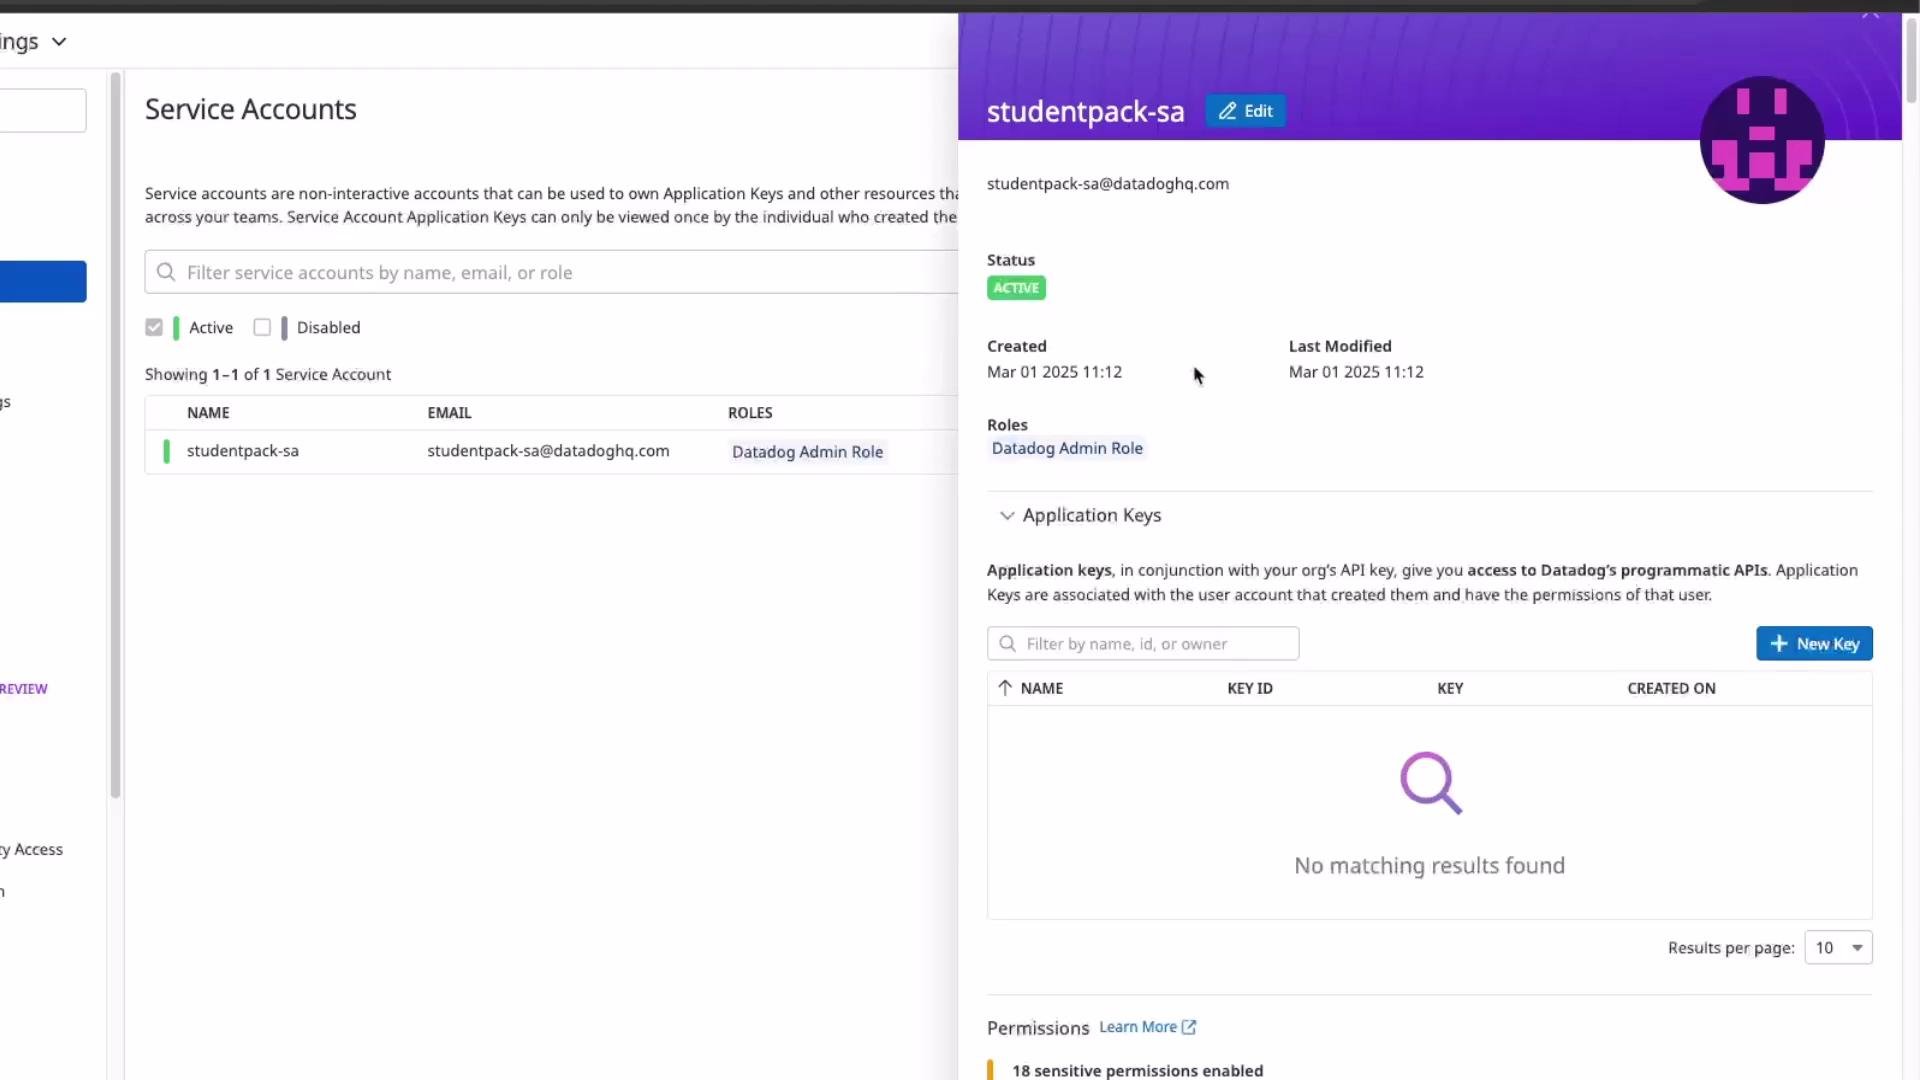The width and height of the screenshot is (1920, 1080).
Task: Focus the Filter by name, id, or owner field
Action: click(x=1143, y=644)
